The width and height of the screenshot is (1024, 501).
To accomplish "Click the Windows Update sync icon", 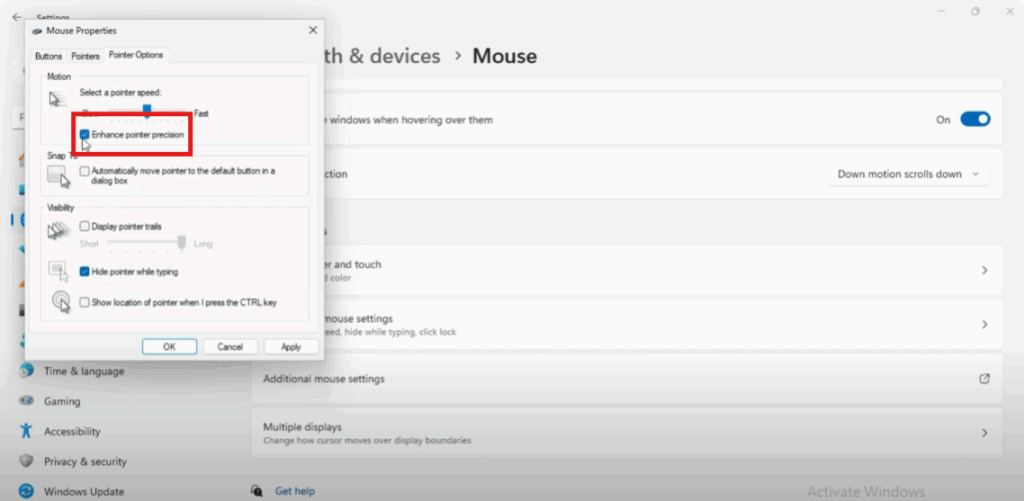I will pyautogui.click(x=26, y=491).
